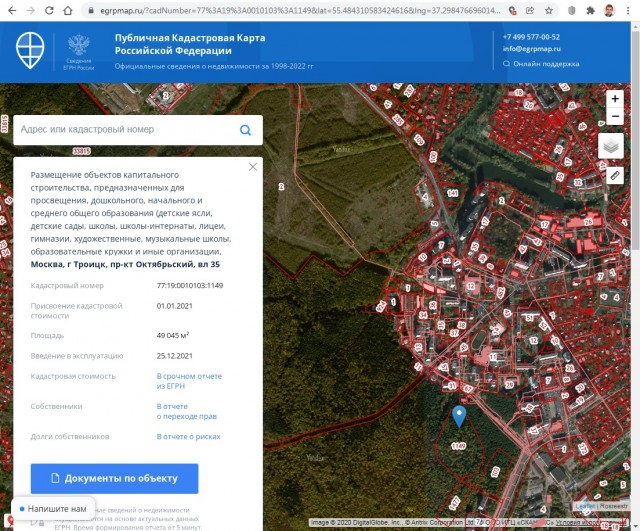This screenshot has width=640, height=531.
Task: Open the browser three-dot menu
Action: pos(627,8)
